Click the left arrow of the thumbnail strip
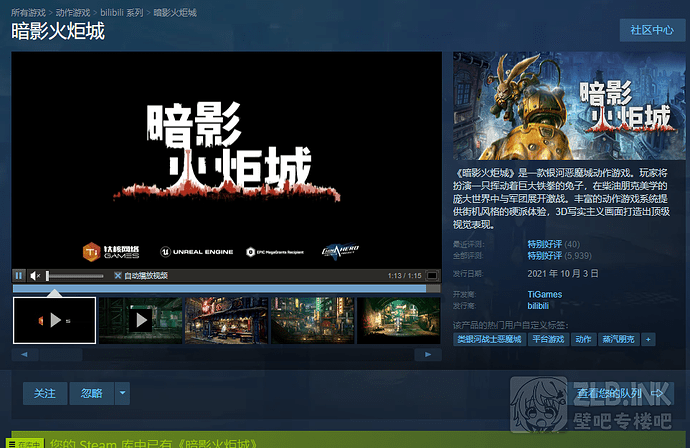This screenshot has width=690, height=448. click(24, 354)
